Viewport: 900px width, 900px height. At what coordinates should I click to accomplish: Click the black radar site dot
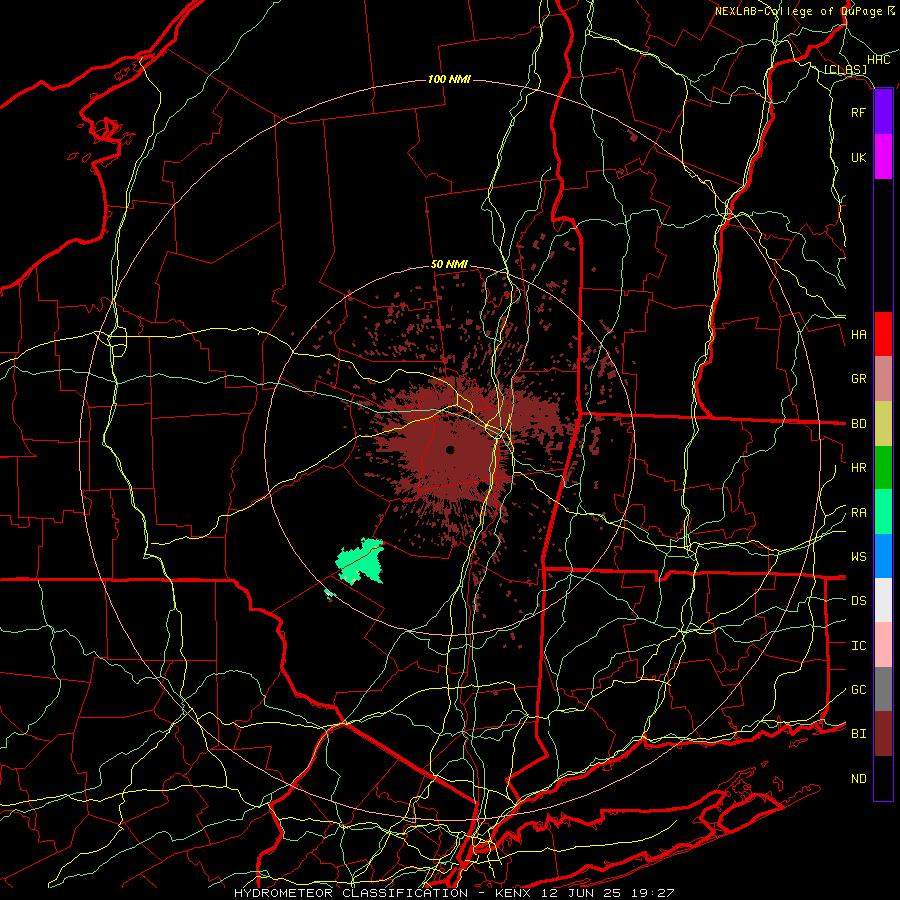coord(450,449)
